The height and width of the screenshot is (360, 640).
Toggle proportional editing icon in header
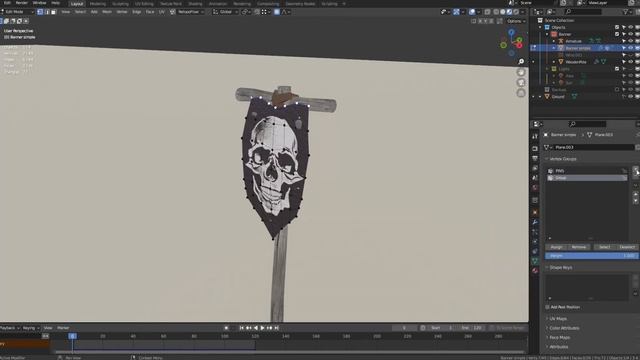277,12
